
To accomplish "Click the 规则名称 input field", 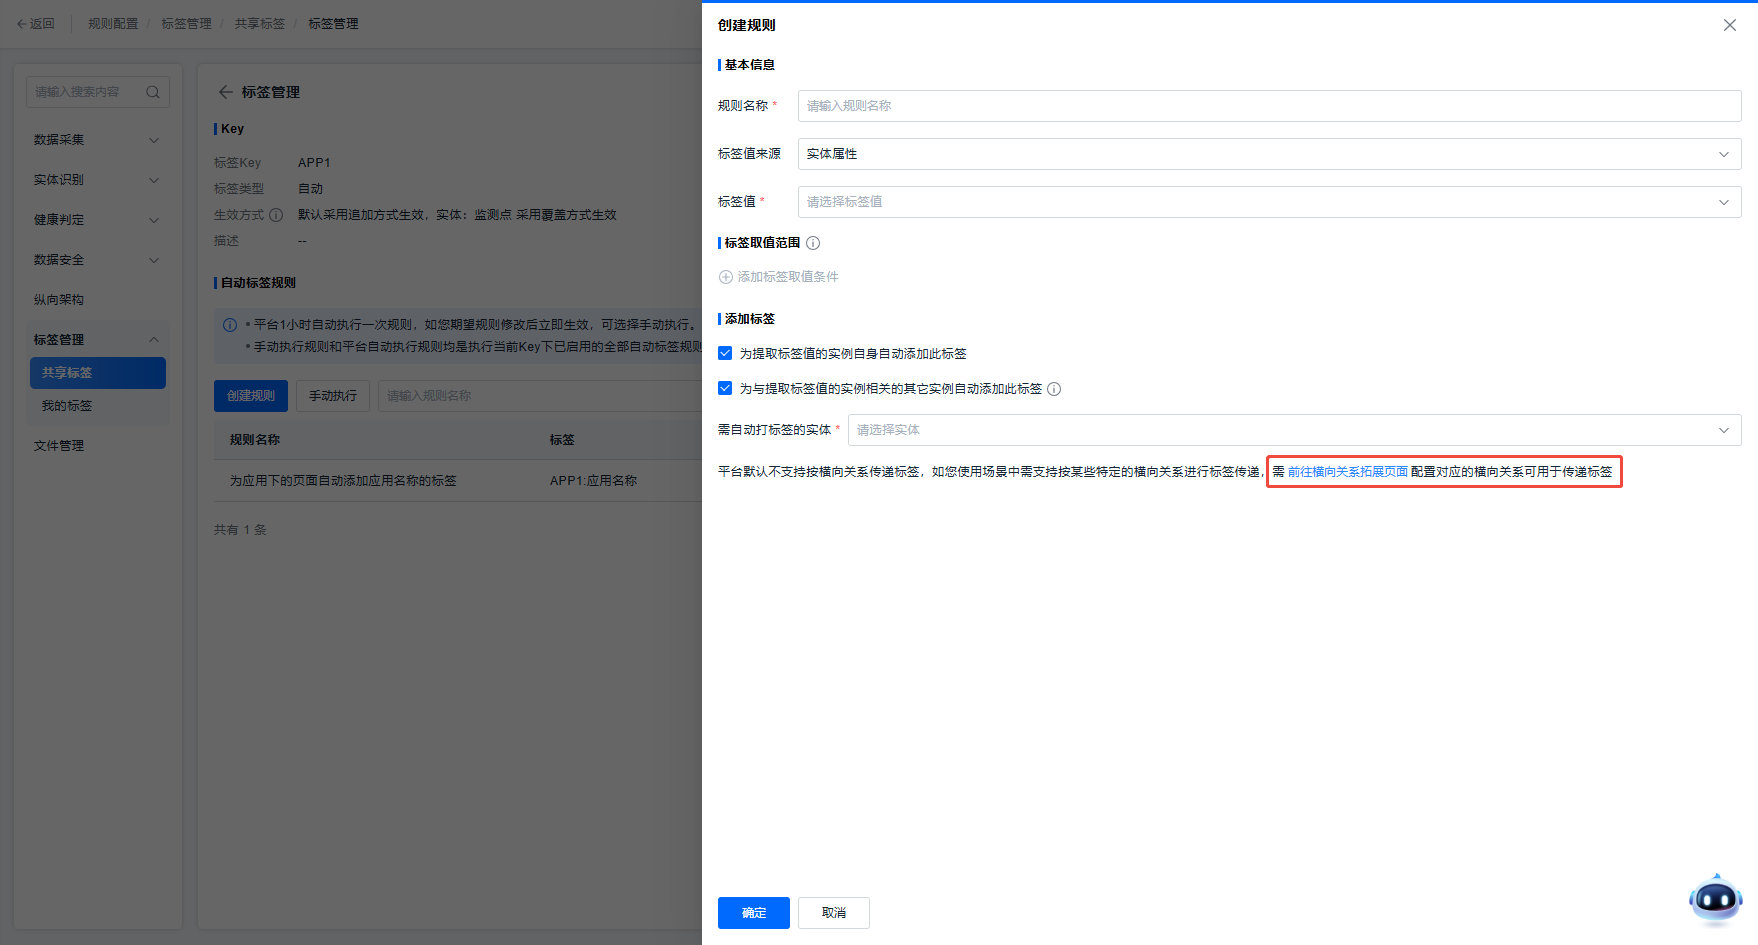I will coord(1268,106).
